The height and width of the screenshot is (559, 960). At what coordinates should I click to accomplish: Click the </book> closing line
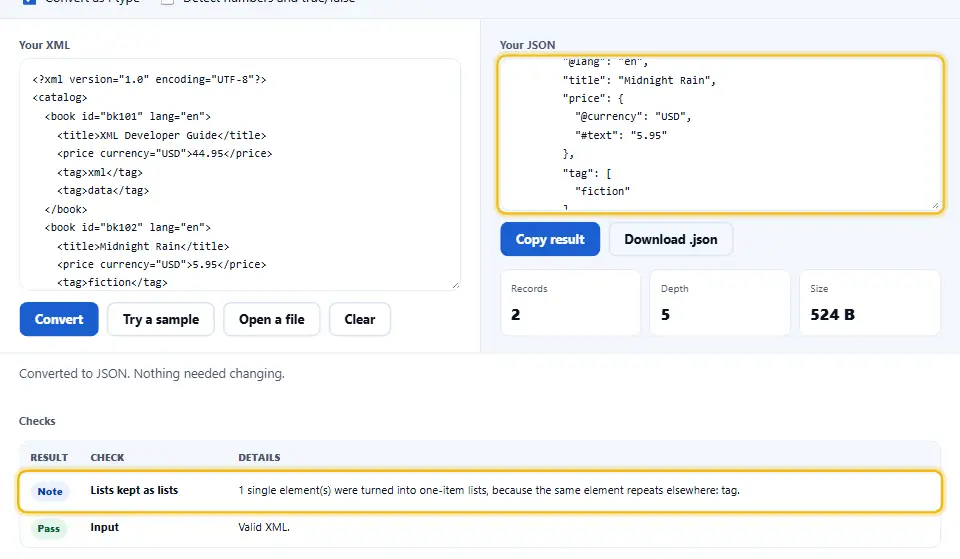(x=66, y=209)
